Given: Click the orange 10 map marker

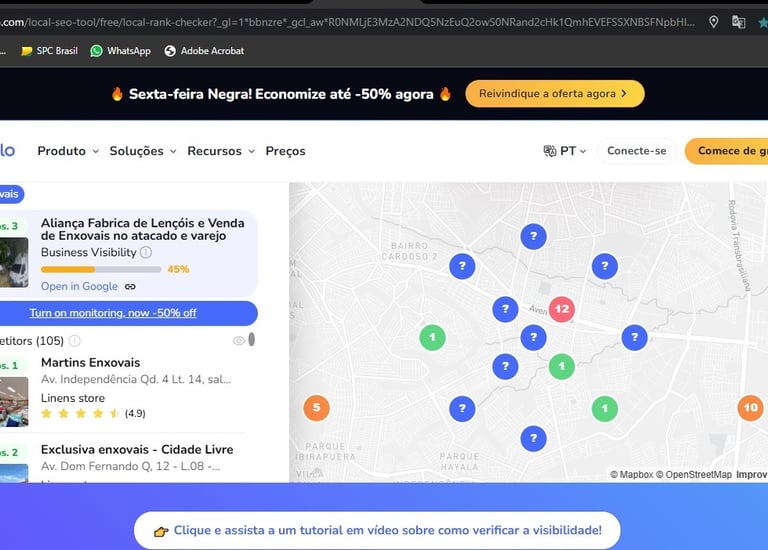Looking at the screenshot, I should click(x=750, y=407).
